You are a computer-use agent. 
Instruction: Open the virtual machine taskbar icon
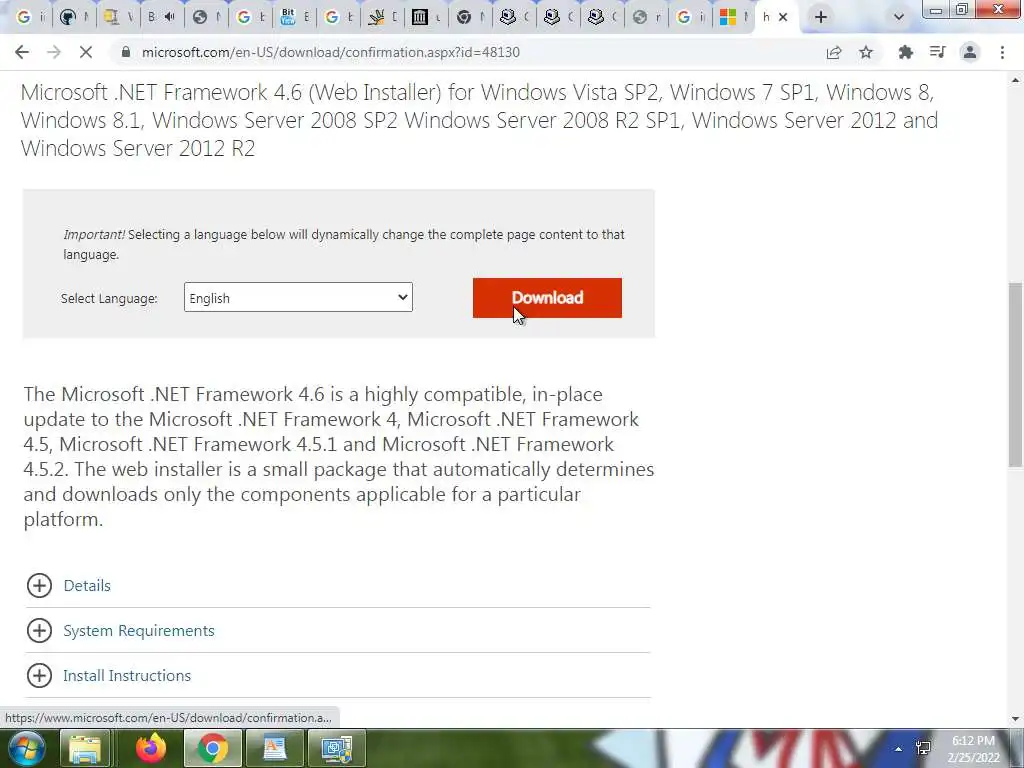point(336,748)
